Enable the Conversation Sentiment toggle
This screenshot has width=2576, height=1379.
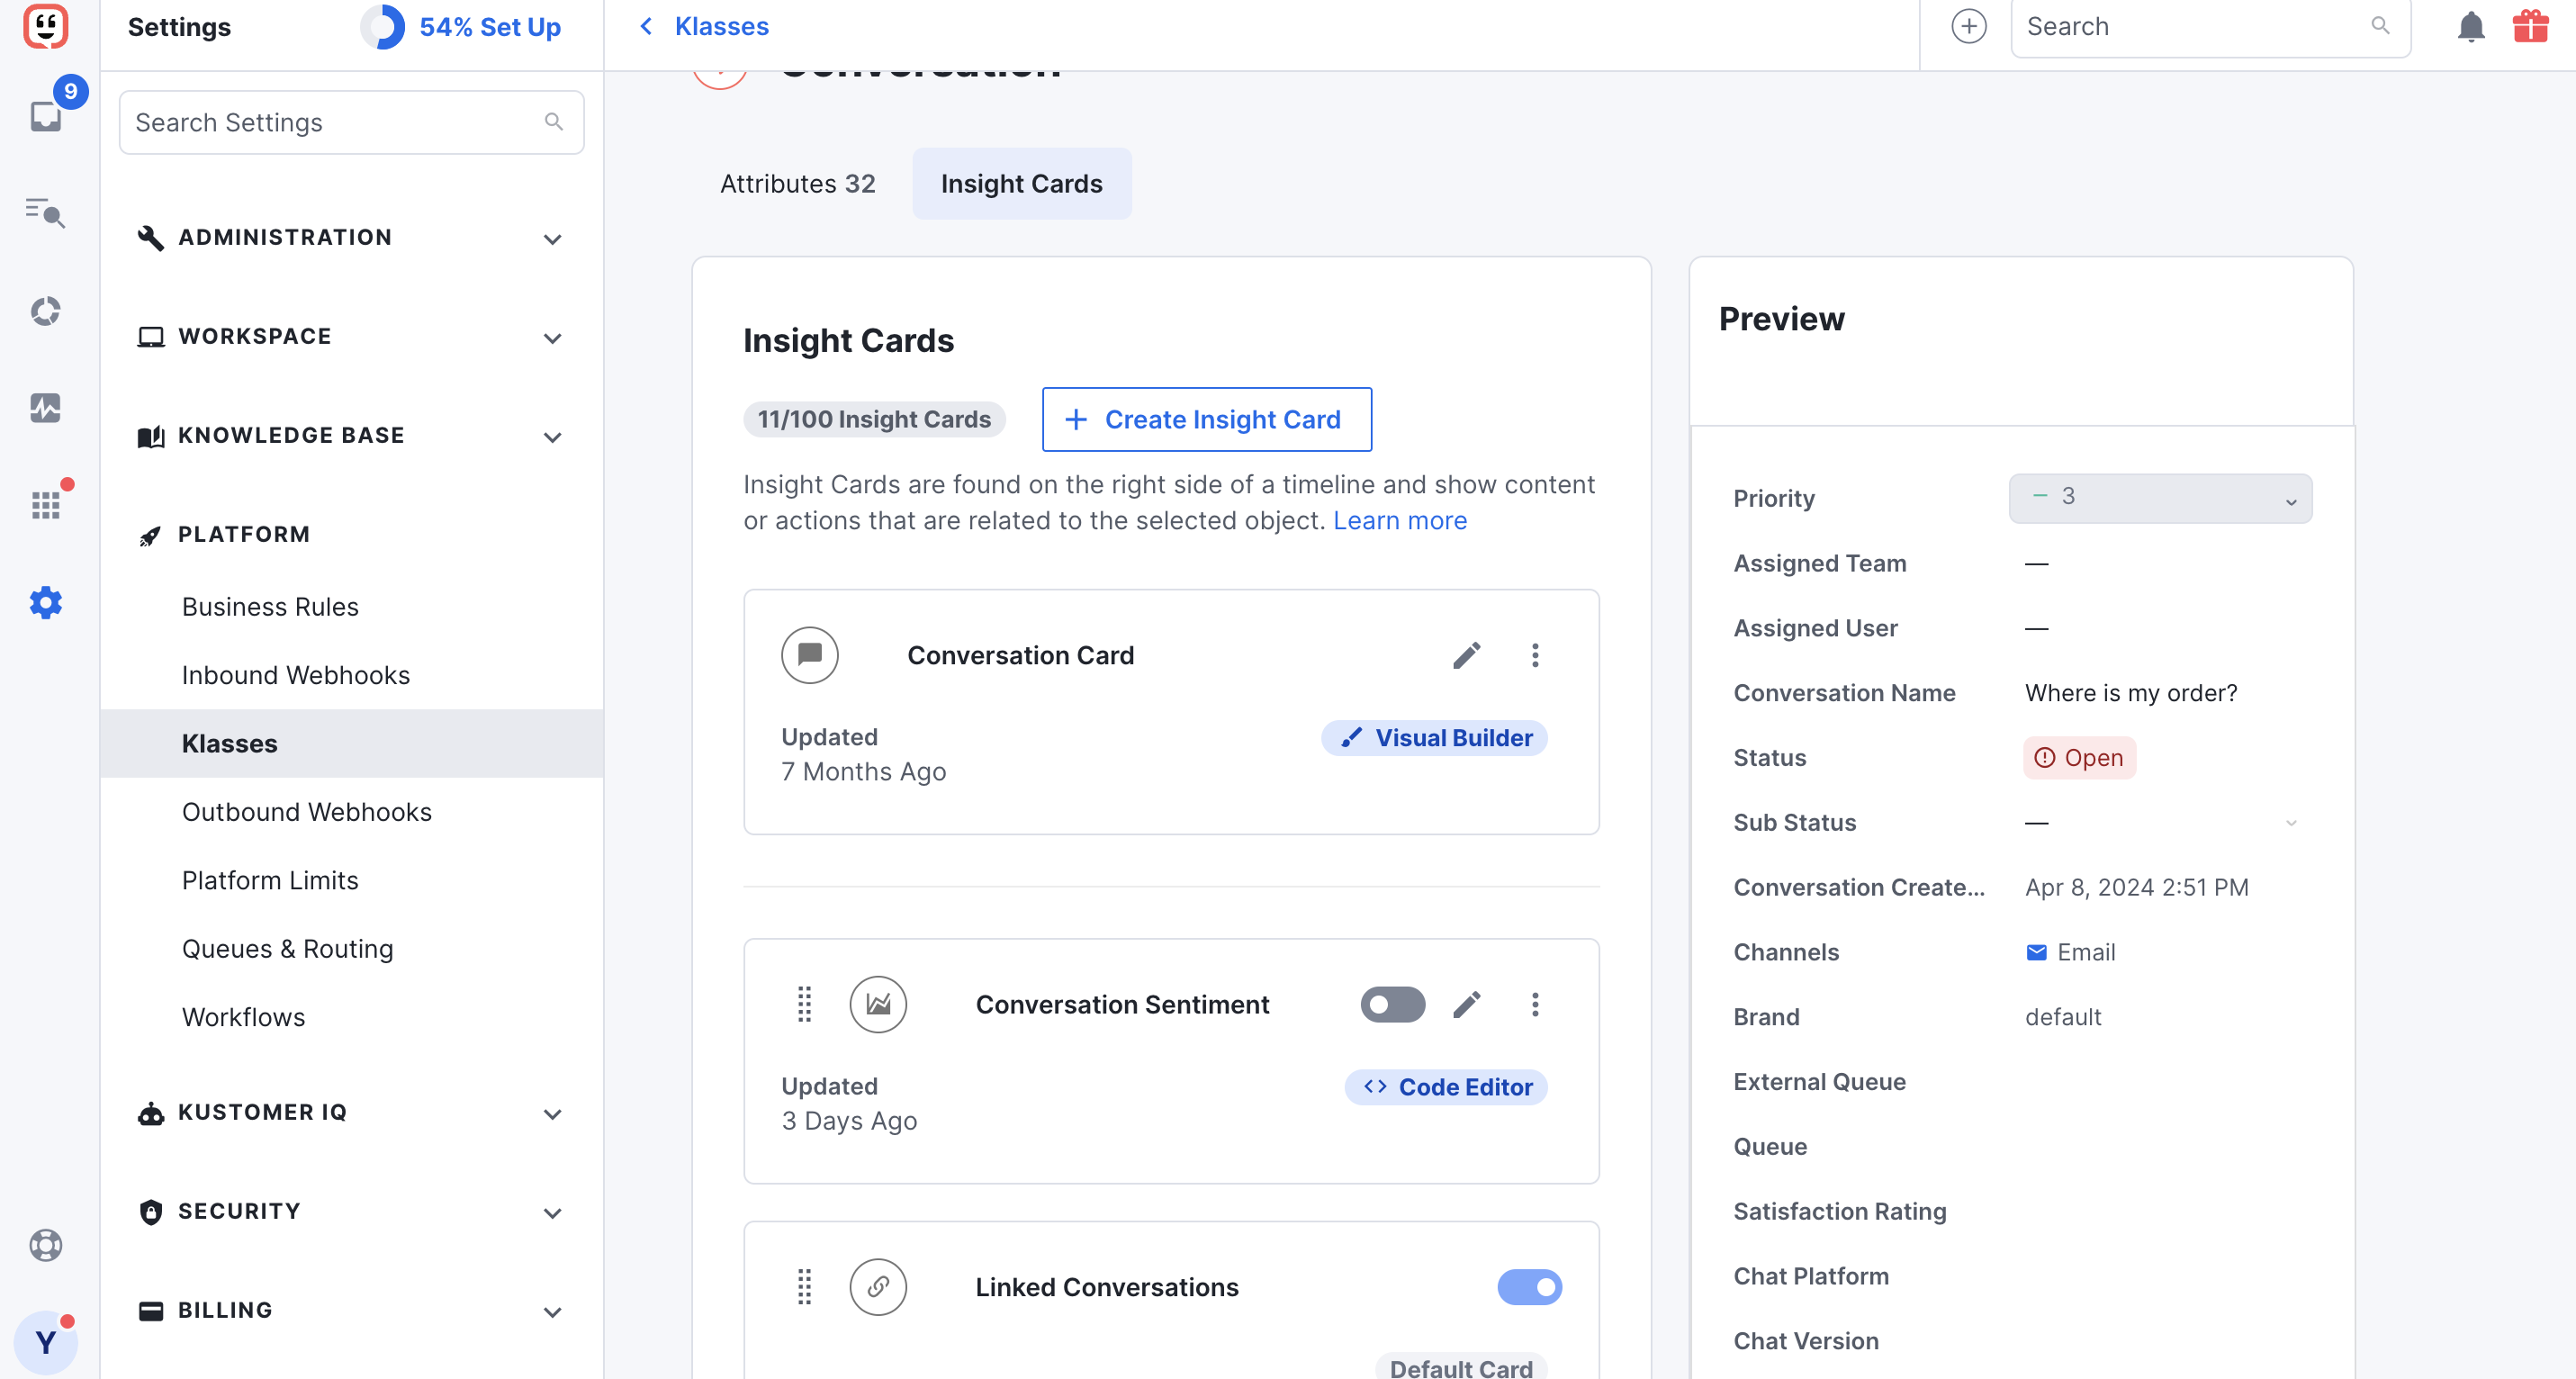1392,1004
